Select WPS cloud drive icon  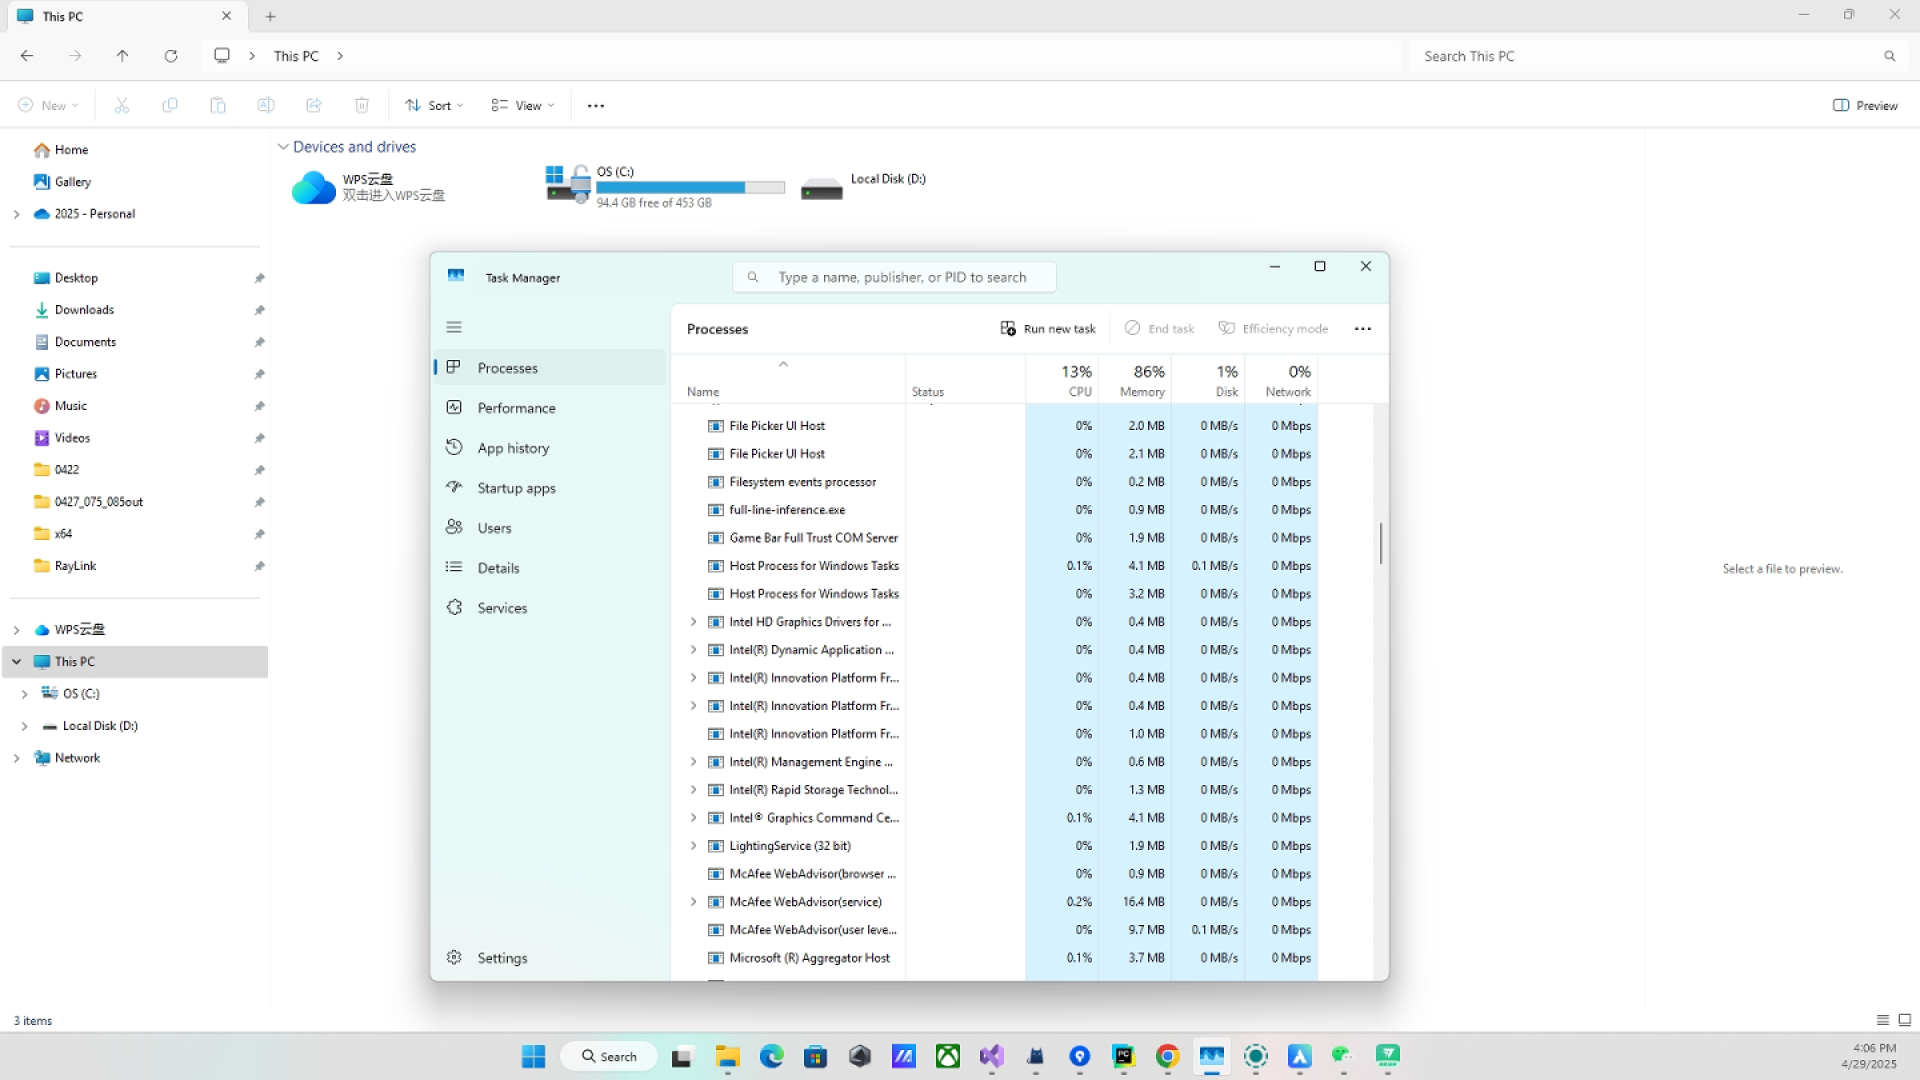(313, 187)
